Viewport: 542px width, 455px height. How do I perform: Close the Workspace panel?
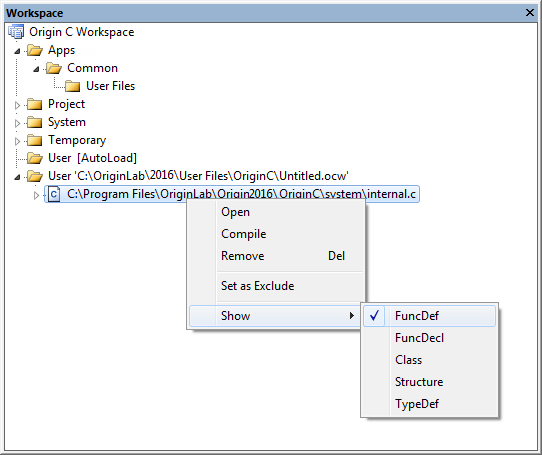[x=530, y=13]
